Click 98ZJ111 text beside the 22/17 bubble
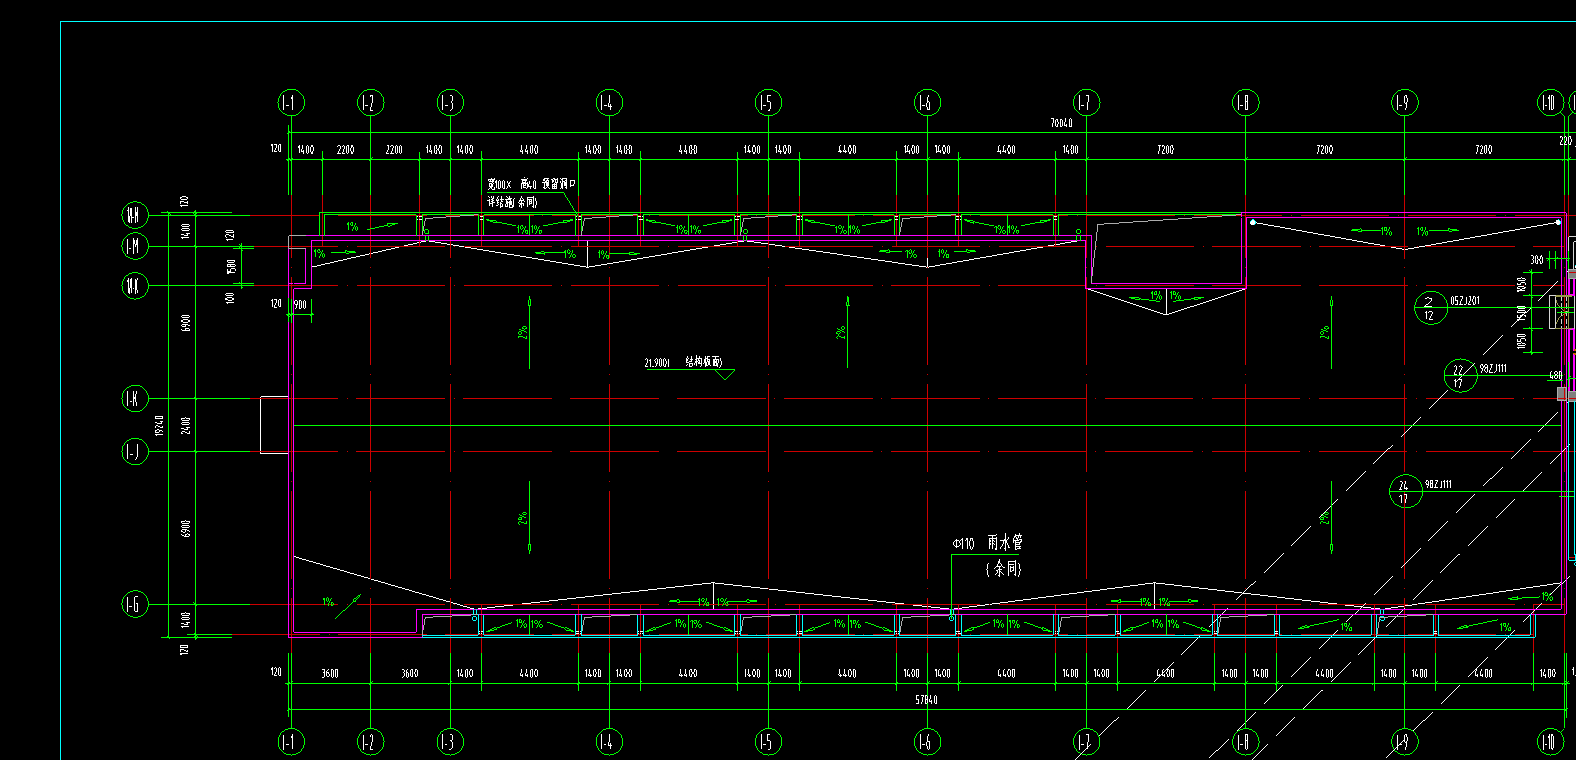 coord(1493,368)
